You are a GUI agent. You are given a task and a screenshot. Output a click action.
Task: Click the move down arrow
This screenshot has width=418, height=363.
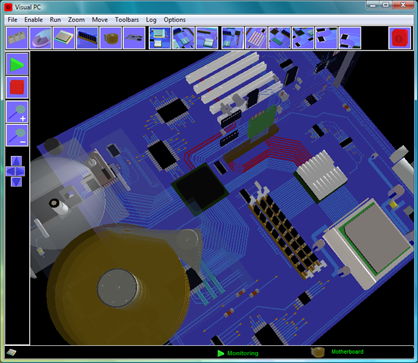[x=16, y=182]
